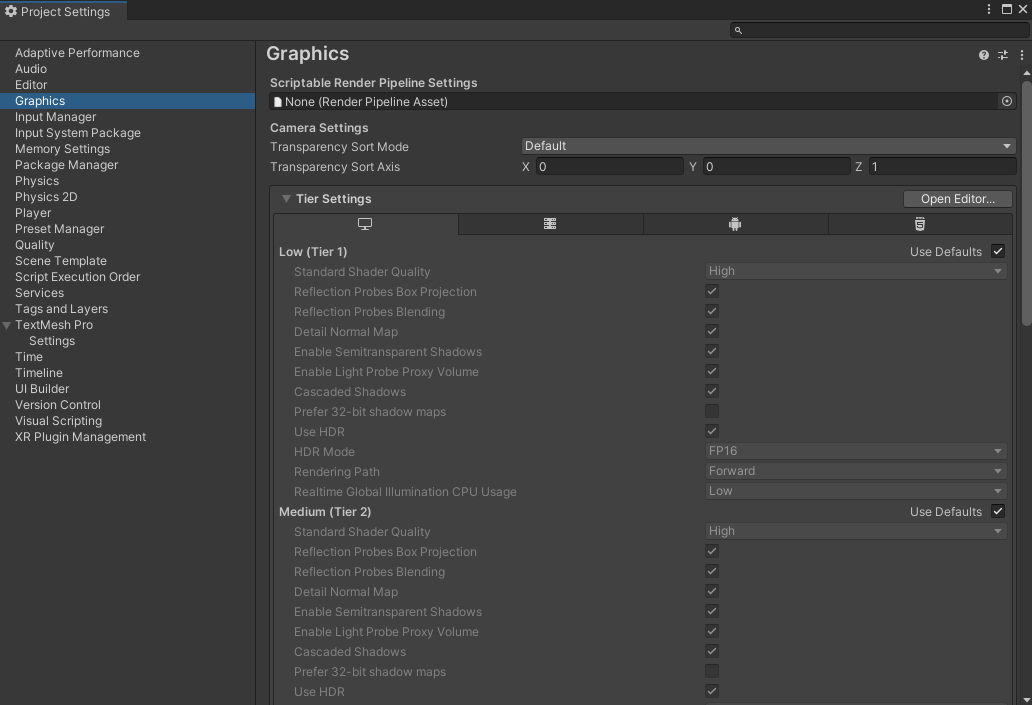Viewport: 1032px width, 705px height.
Task: Select Settings under TextMesh Pro
Action: pyautogui.click(x=52, y=341)
